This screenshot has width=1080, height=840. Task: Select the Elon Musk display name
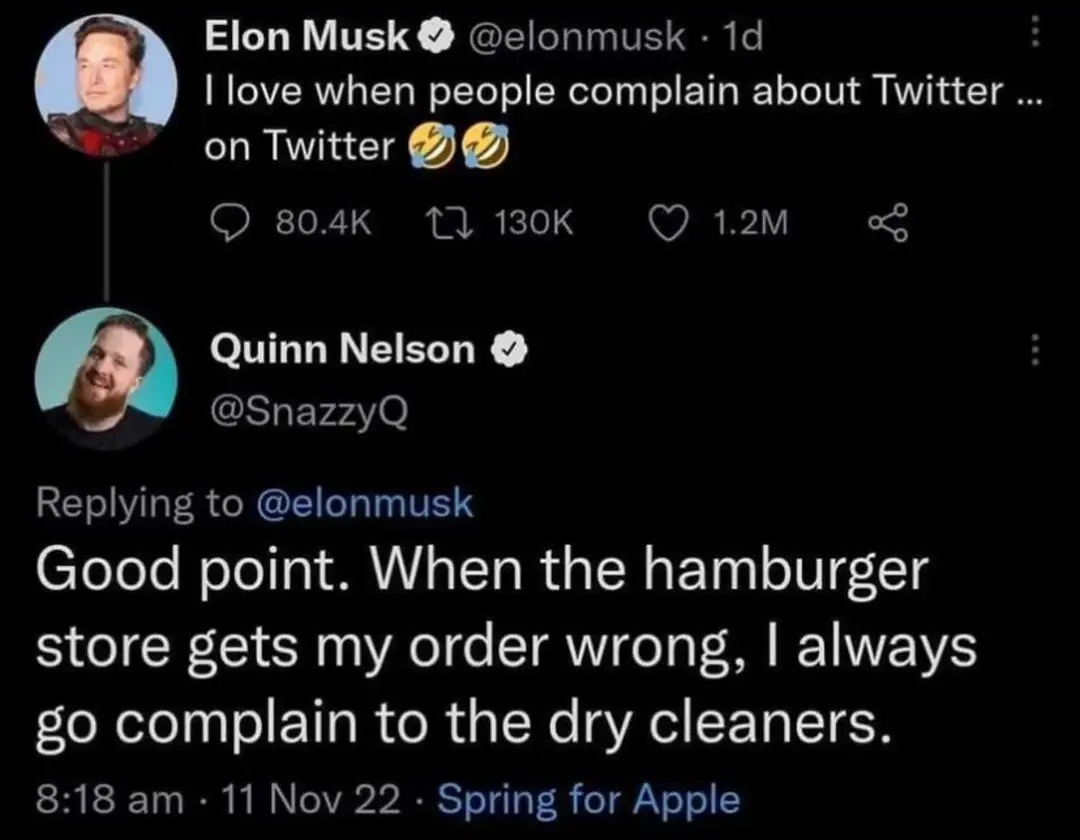306,36
